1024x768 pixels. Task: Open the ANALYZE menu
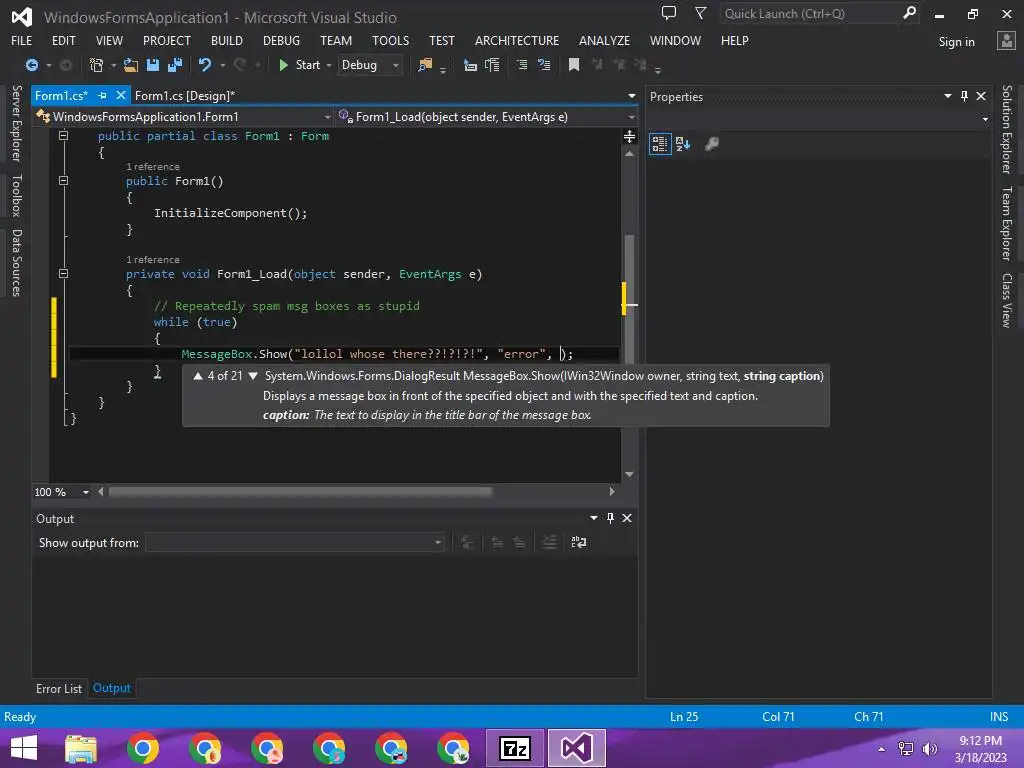click(604, 40)
